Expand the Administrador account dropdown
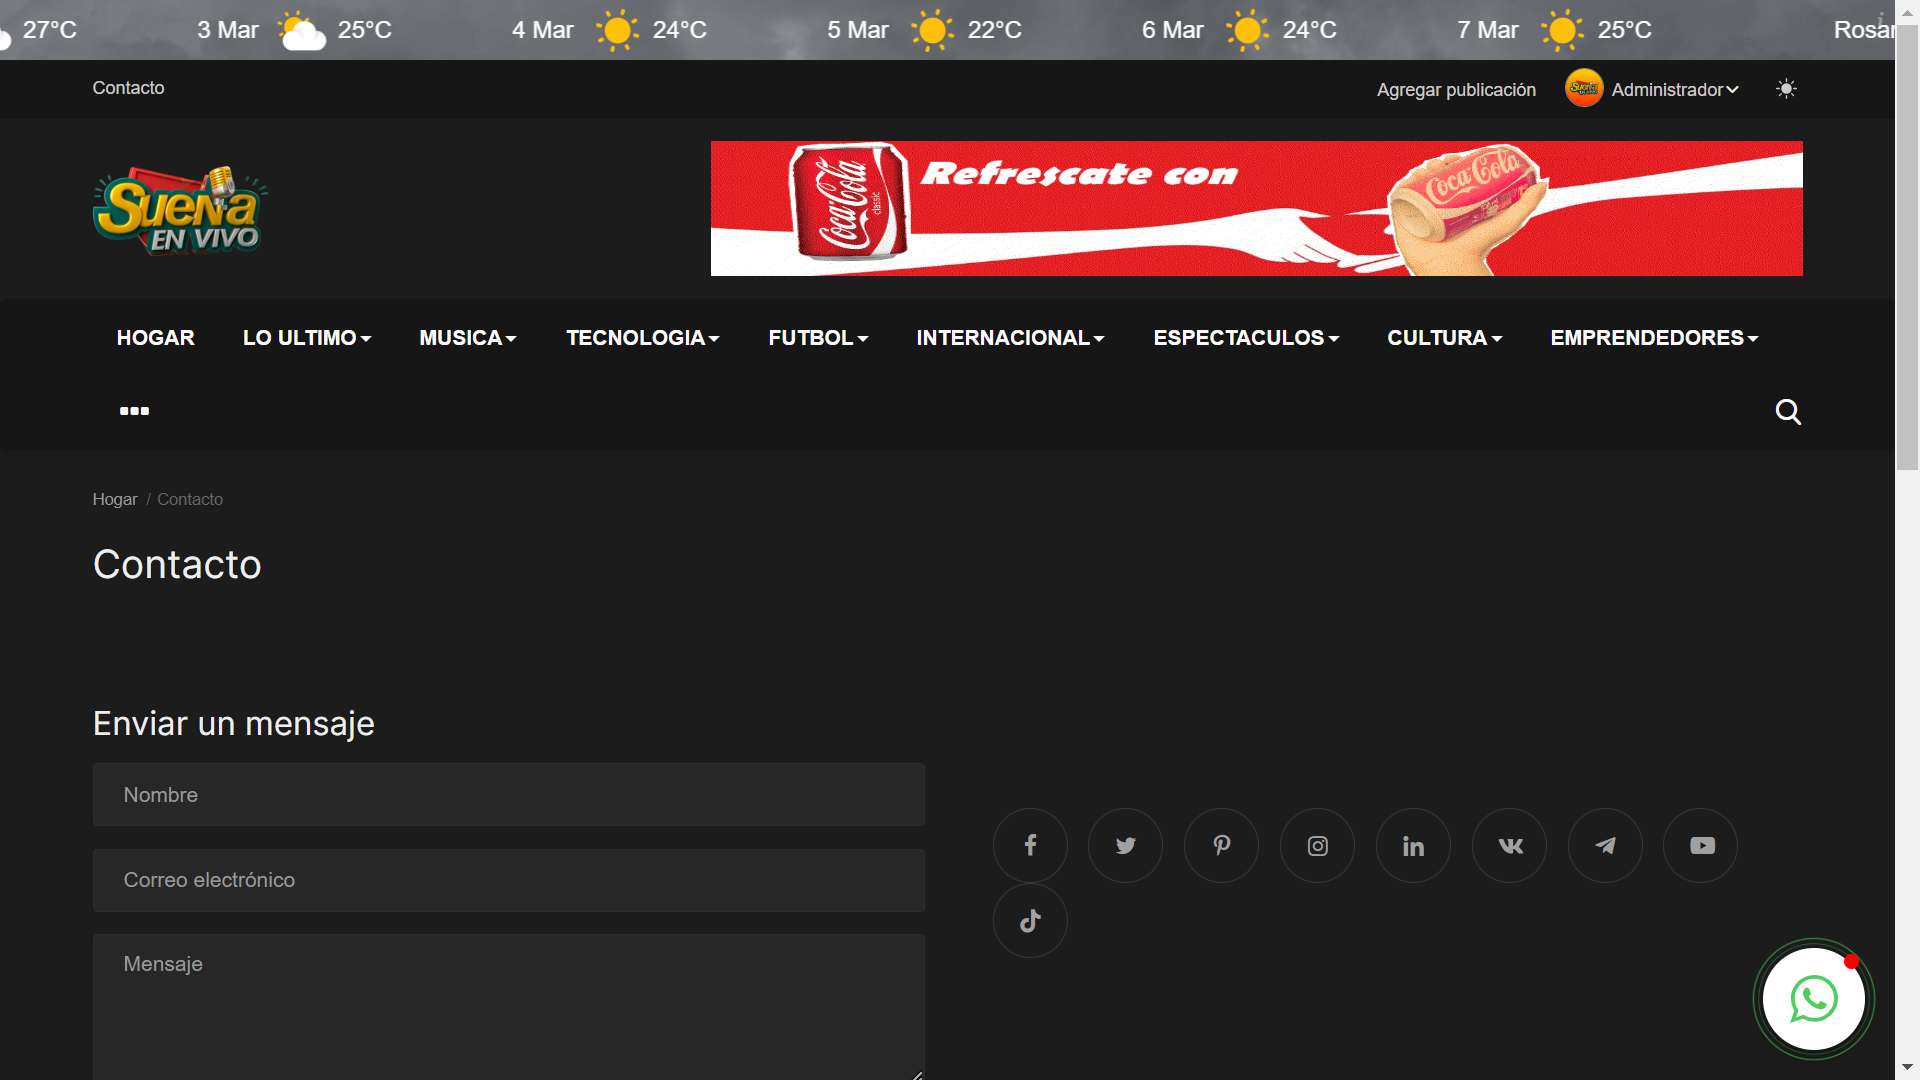1920x1080 pixels. (x=1675, y=90)
